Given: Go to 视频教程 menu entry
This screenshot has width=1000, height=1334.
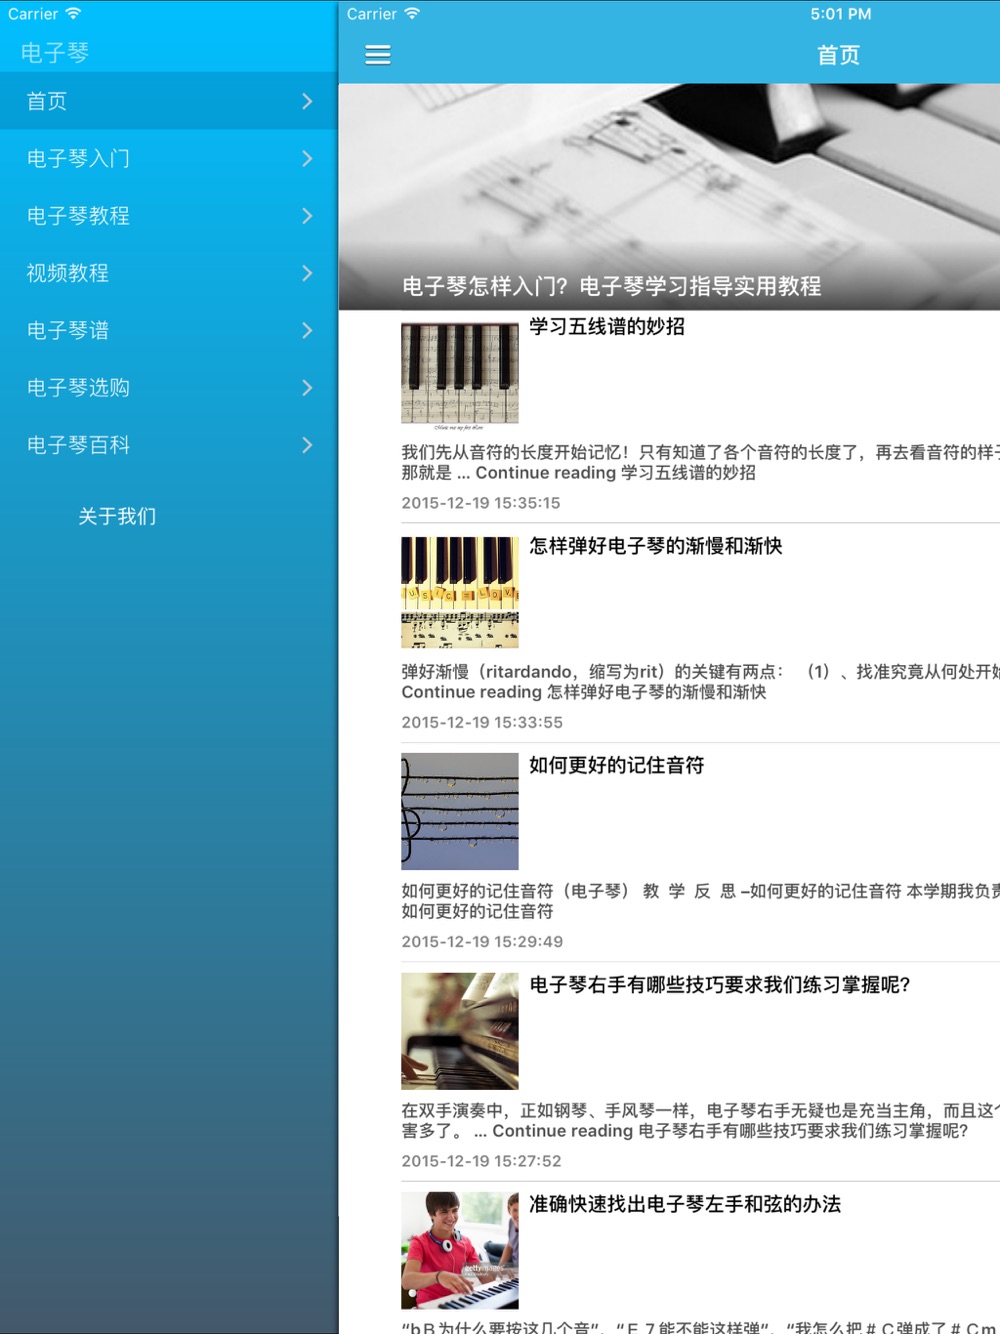Looking at the screenshot, I should [169, 273].
